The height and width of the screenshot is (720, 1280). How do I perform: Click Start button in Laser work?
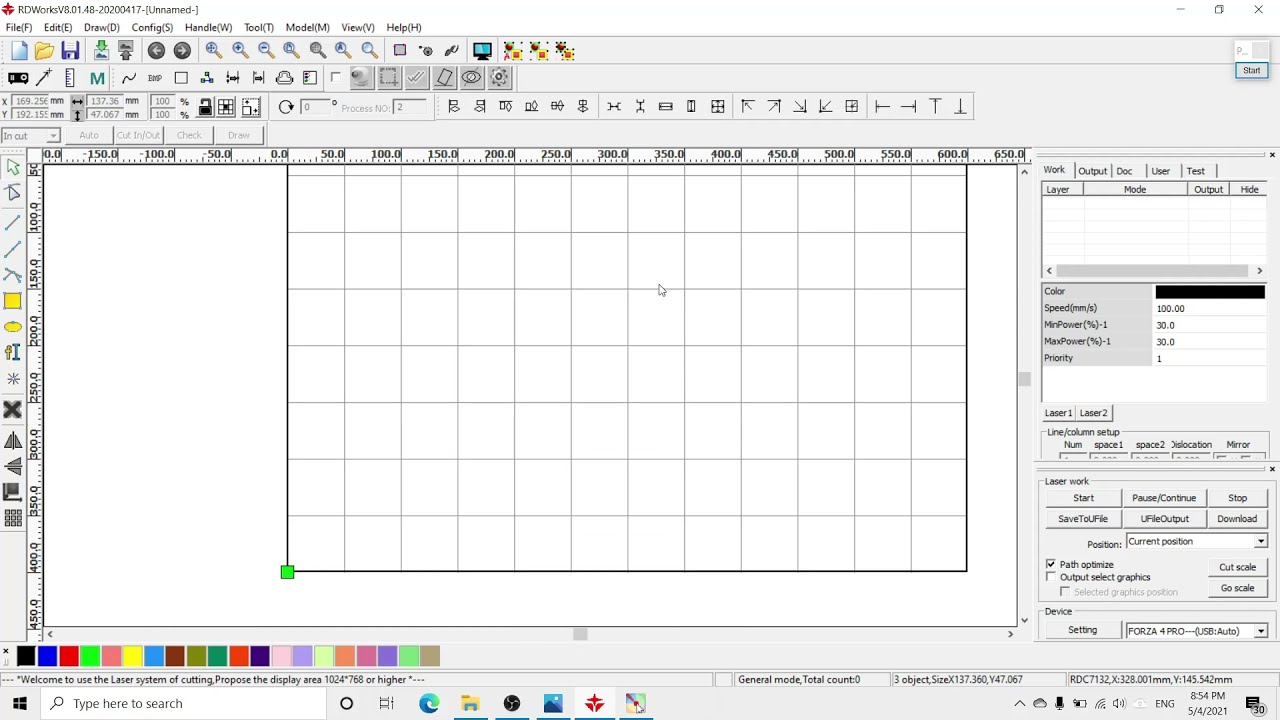point(1083,498)
